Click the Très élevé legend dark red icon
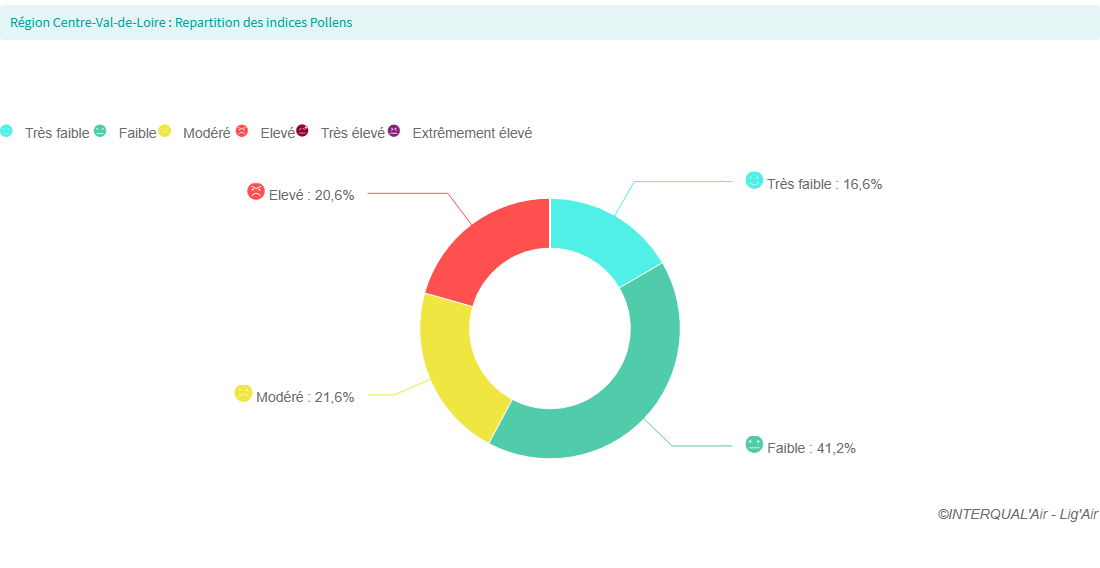This screenshot has width=1100, height=568. click(302, 131)
